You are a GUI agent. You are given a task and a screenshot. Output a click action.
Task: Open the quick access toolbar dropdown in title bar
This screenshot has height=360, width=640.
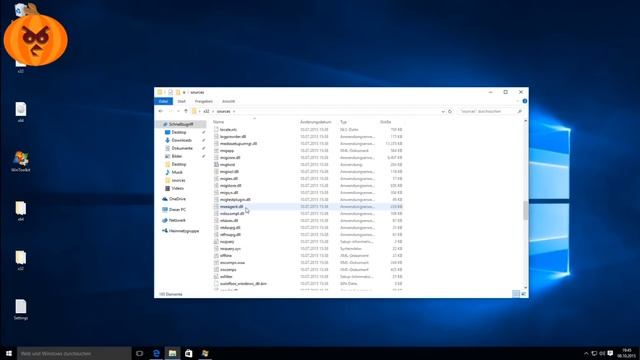[x=184, y=92]
